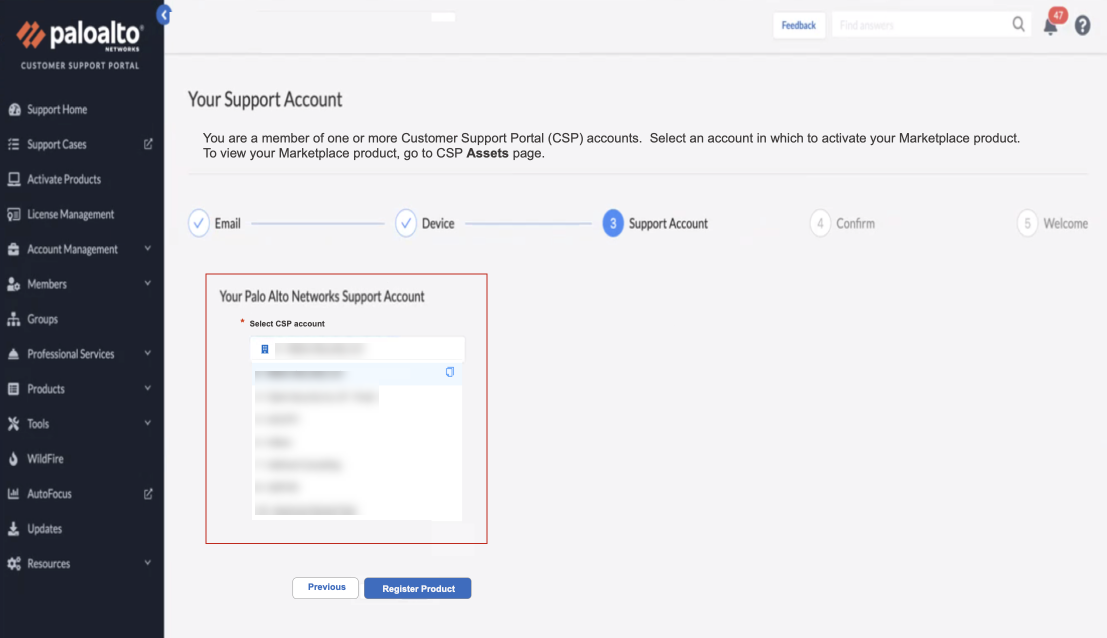Open the Select CSP account dropdown
The image size is (1107, 638).
coord(357,349)
